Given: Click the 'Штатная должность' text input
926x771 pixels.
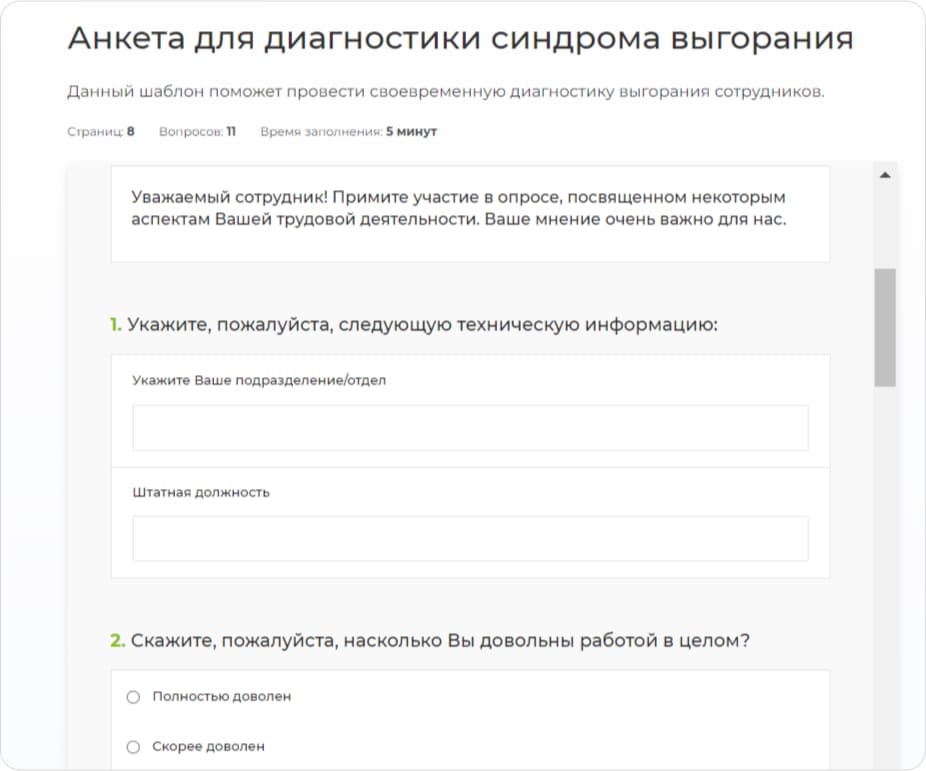Looking at the screenshot, I should [x=470, y=538].
